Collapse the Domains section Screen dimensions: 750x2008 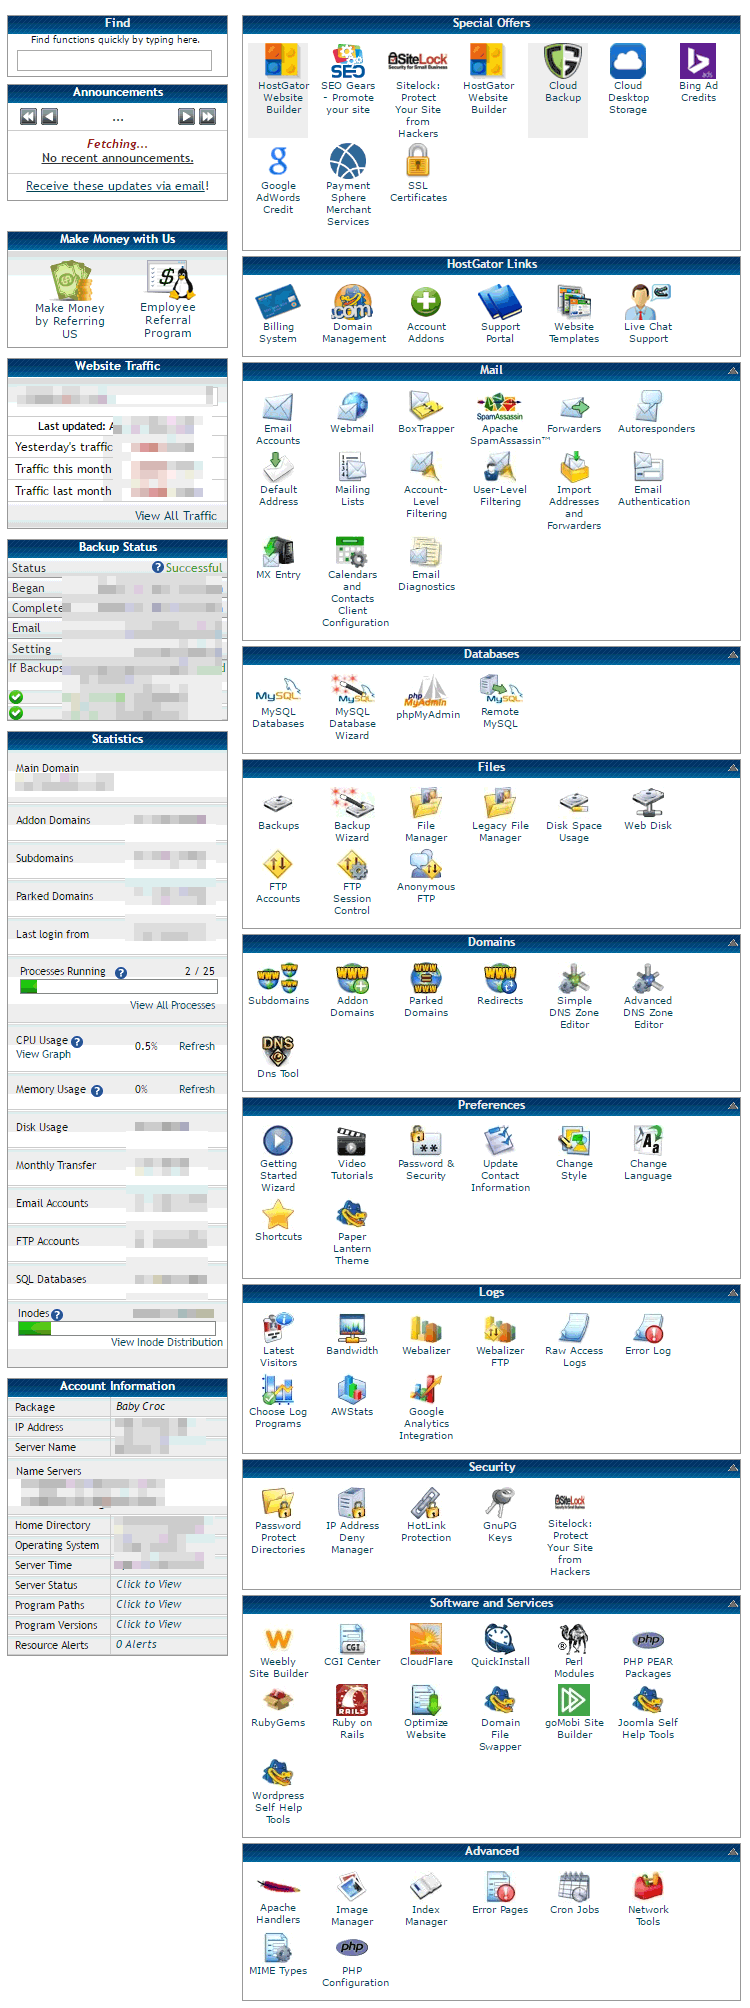733,942
